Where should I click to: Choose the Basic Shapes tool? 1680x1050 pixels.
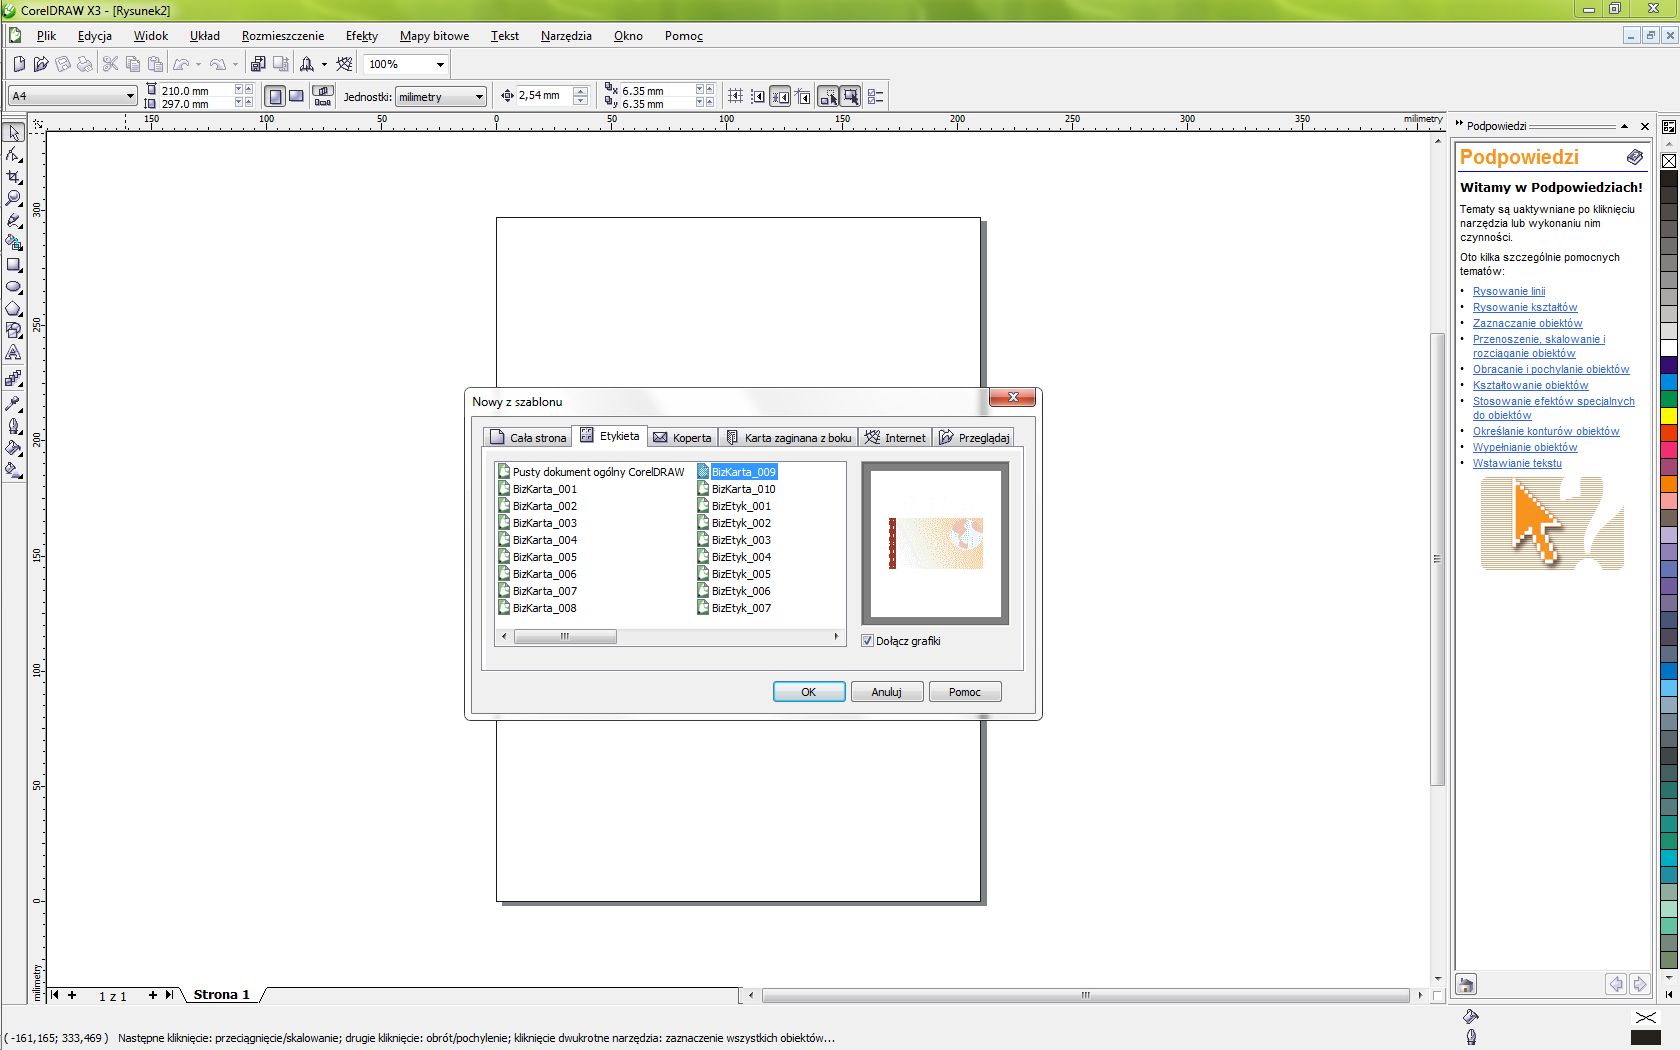click(14, 331)
